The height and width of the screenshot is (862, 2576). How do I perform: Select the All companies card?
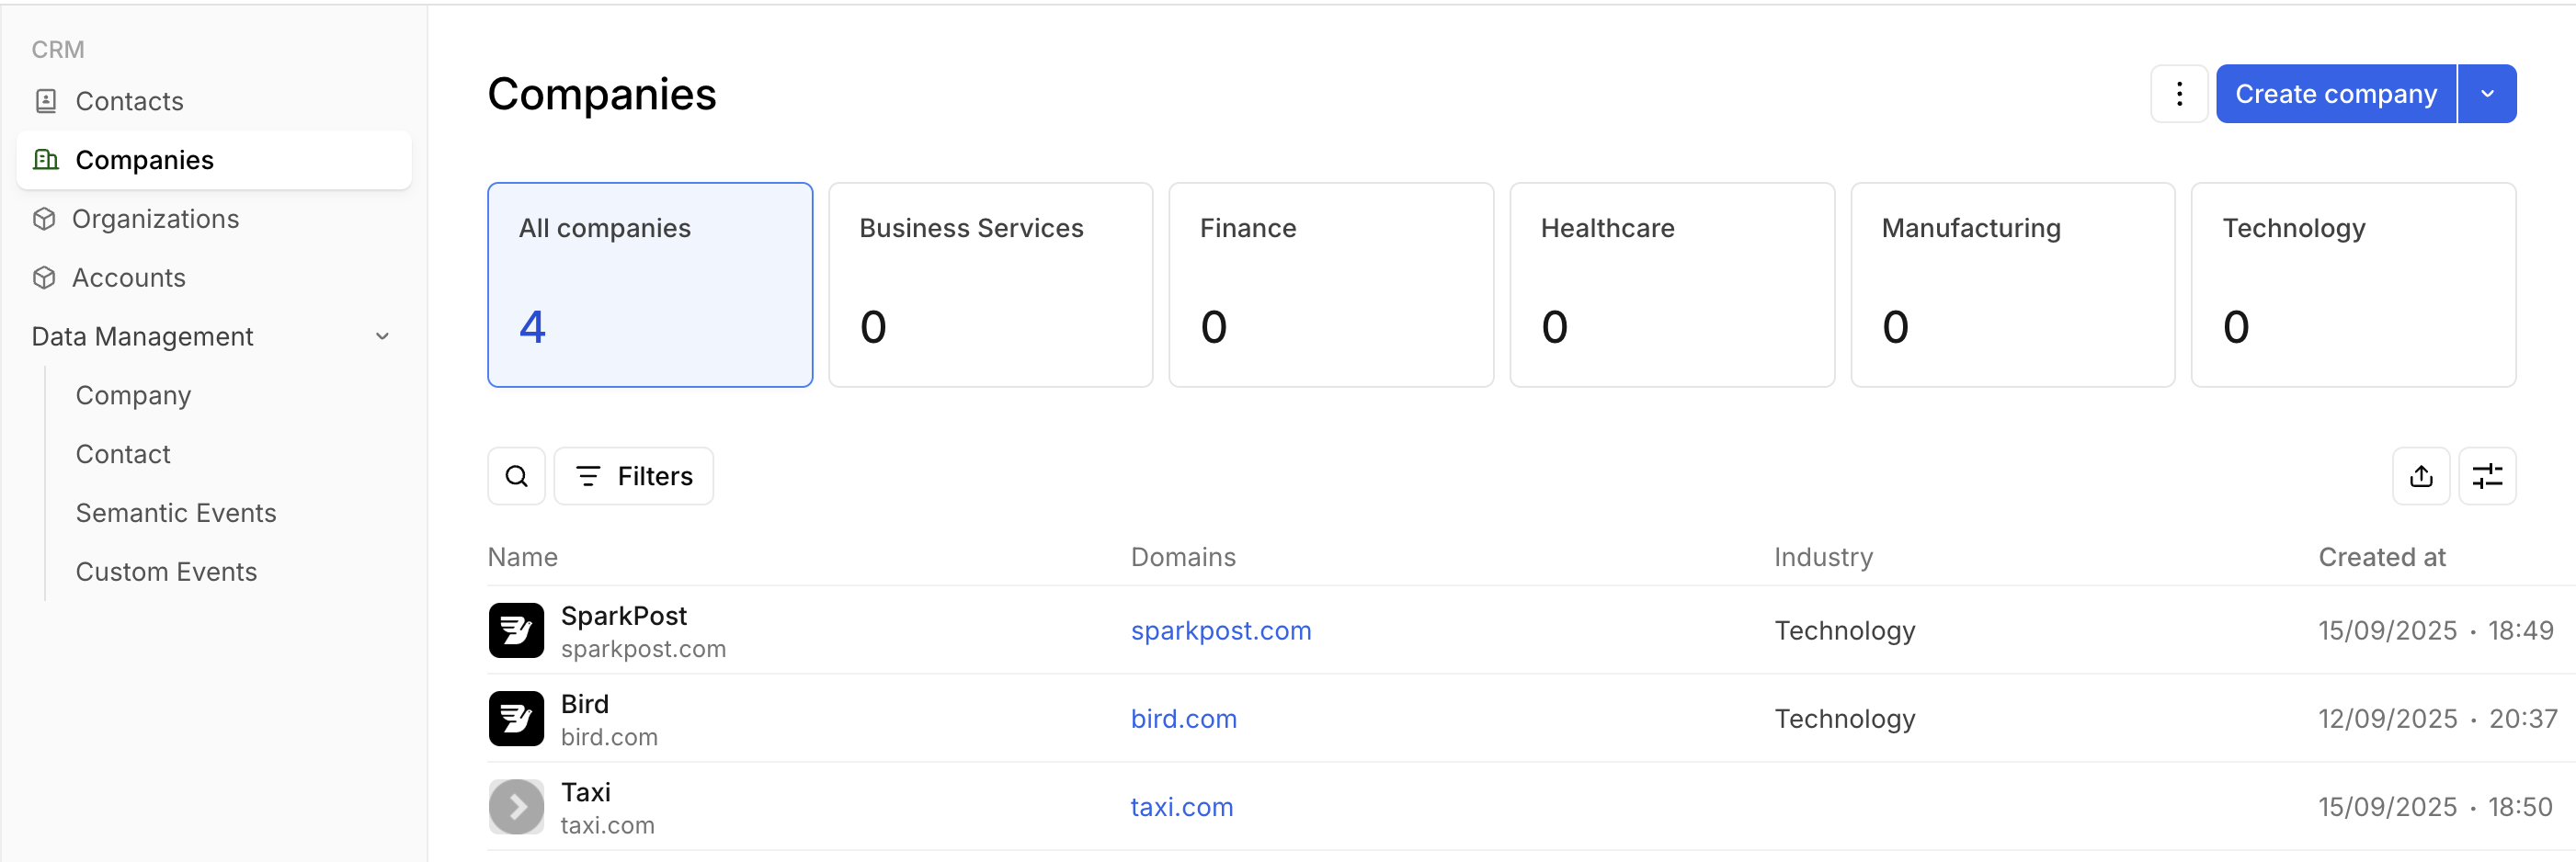click(650, 284)
